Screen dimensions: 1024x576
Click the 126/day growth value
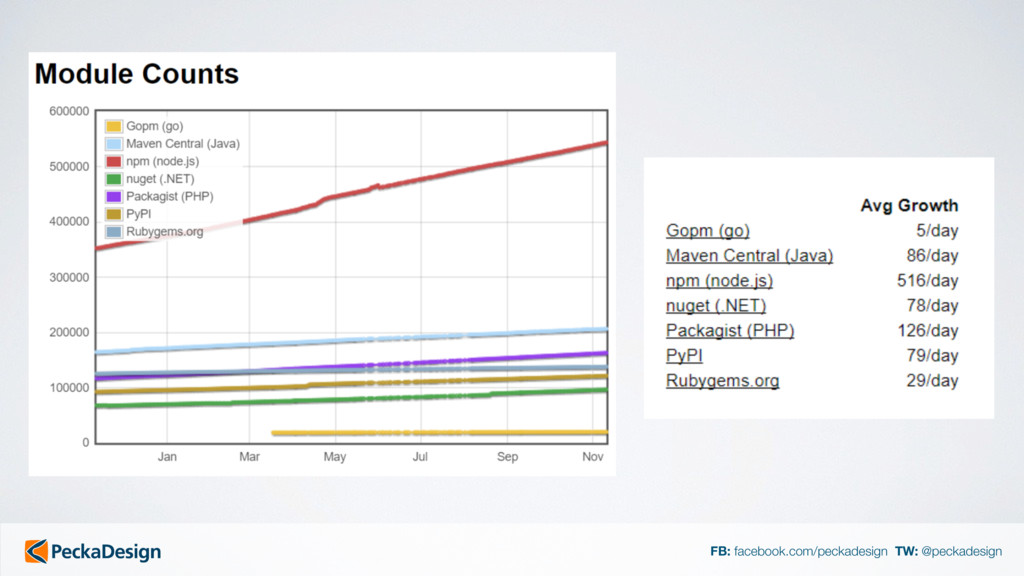pyautogui.click(x=927, y=330)
